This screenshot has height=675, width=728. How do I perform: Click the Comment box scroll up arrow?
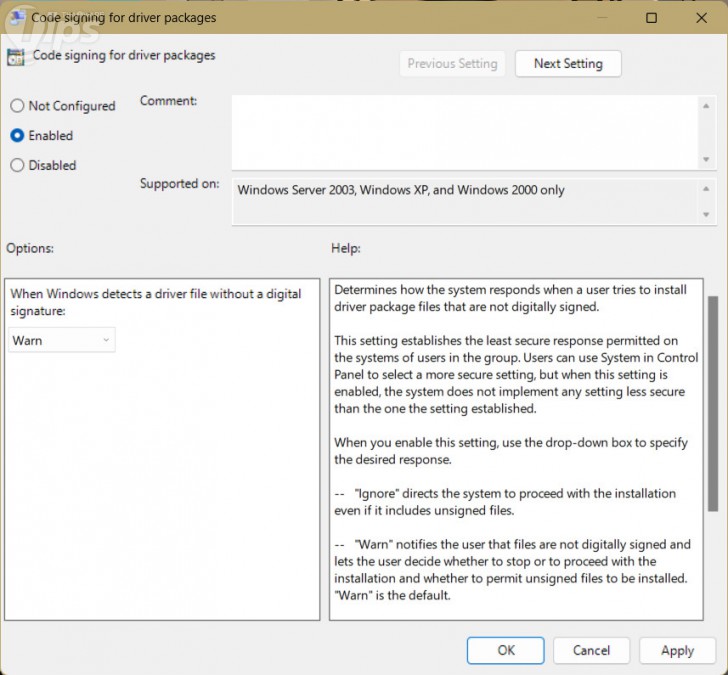(706, 106)
